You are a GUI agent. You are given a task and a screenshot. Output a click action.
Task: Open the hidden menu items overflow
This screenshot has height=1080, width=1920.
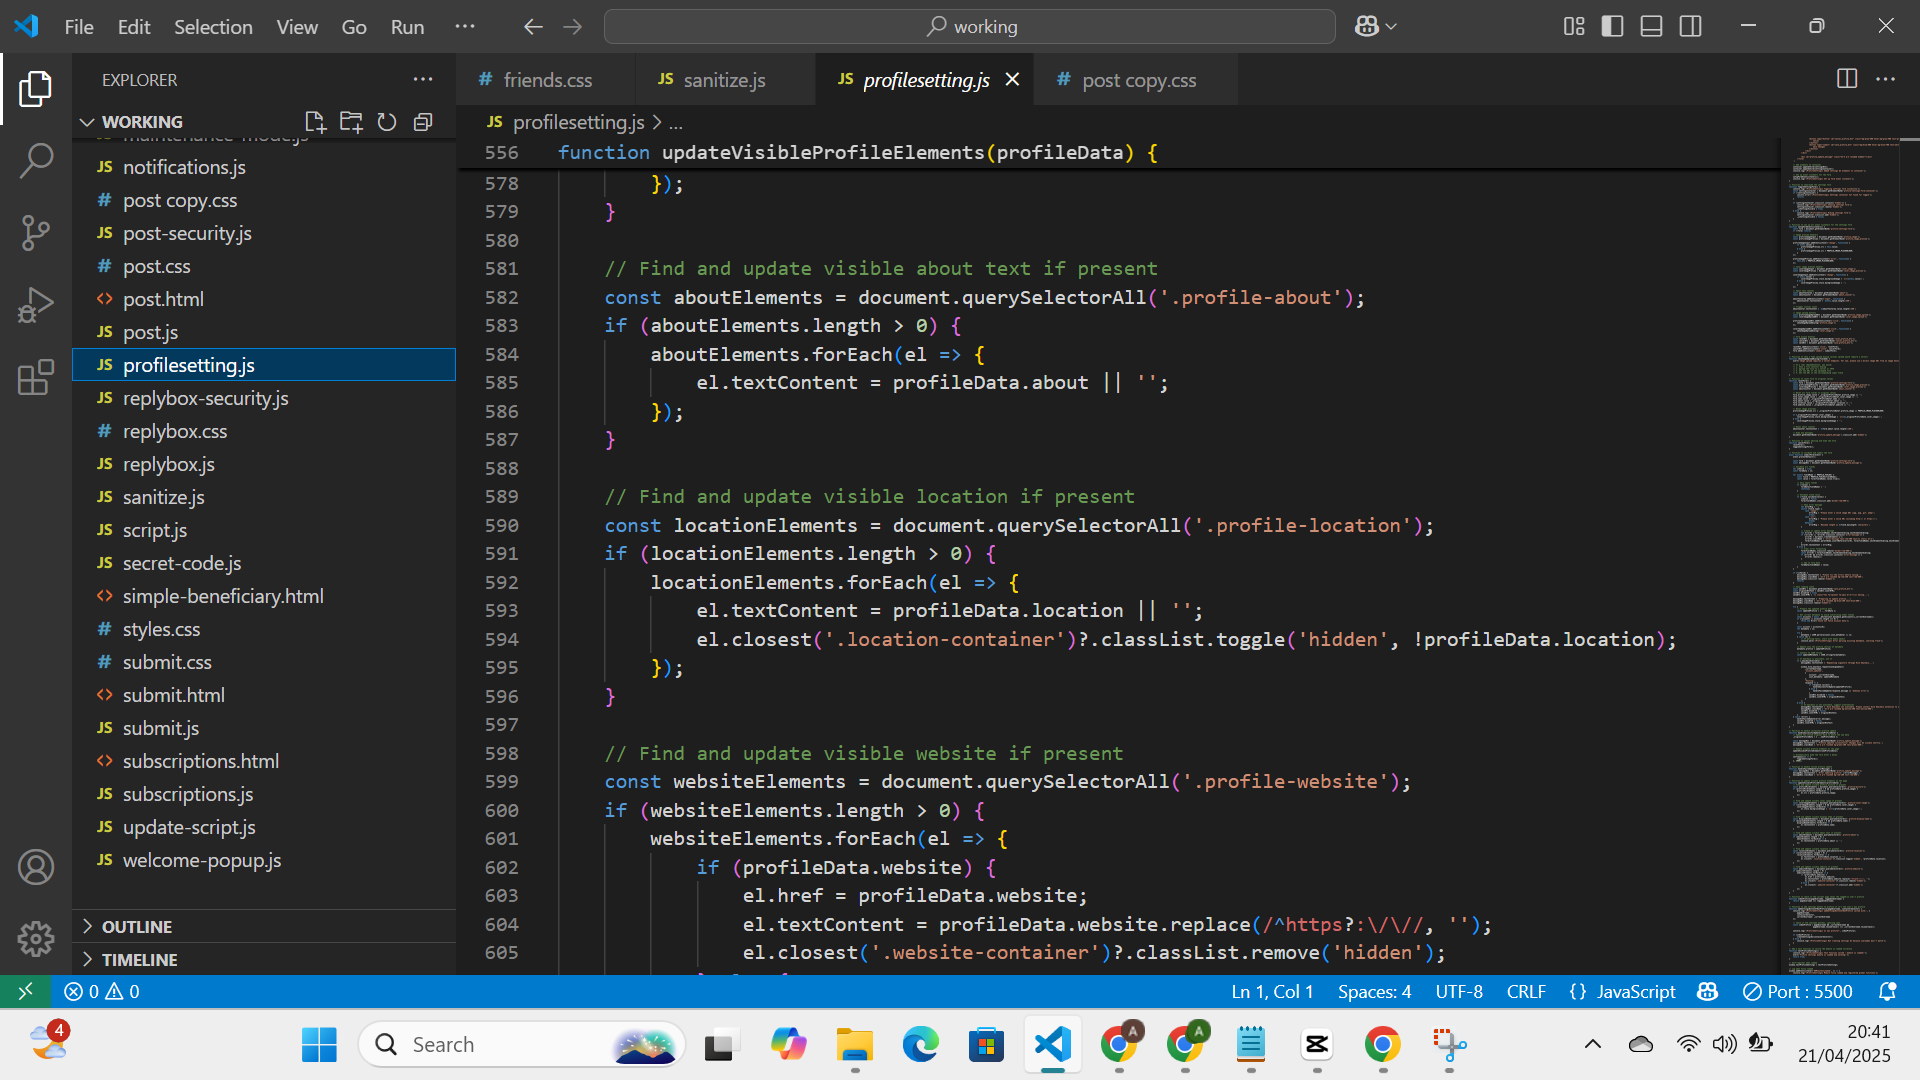[465, 27]
